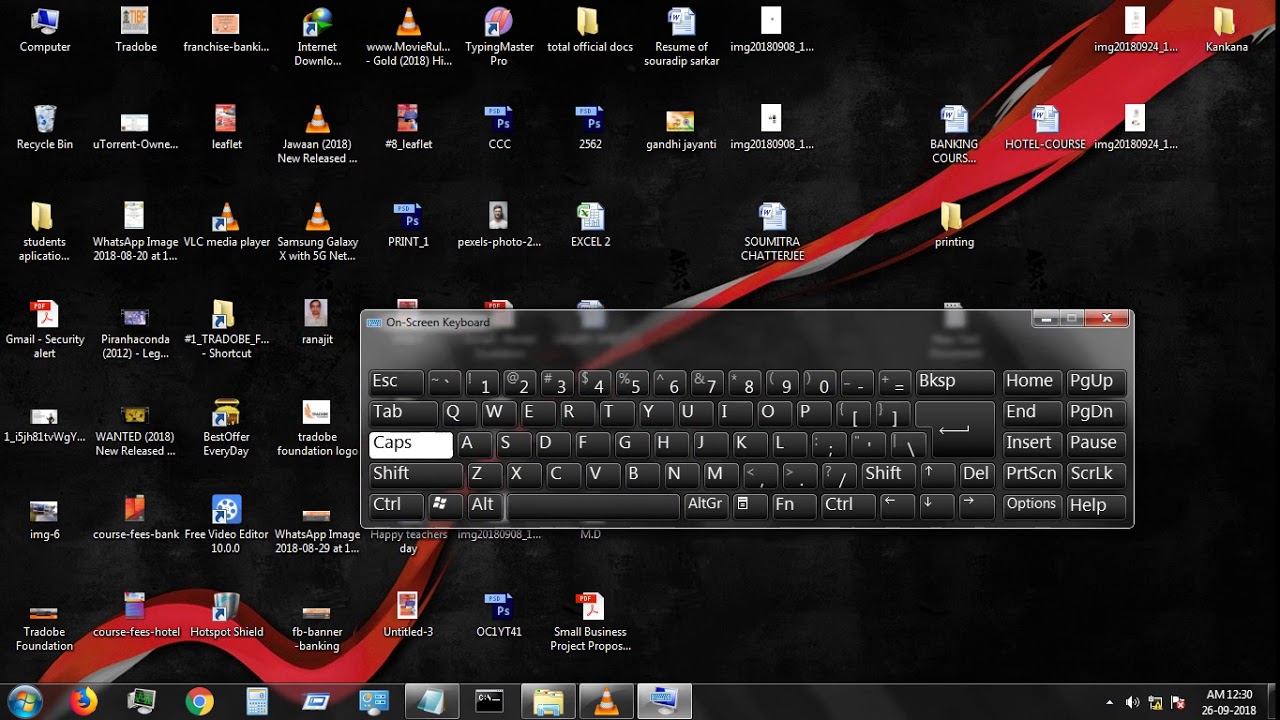The image size is (1280, 720).
Task: Toggle the ScrLk key on keyboard
Action: coord(1096,475)
